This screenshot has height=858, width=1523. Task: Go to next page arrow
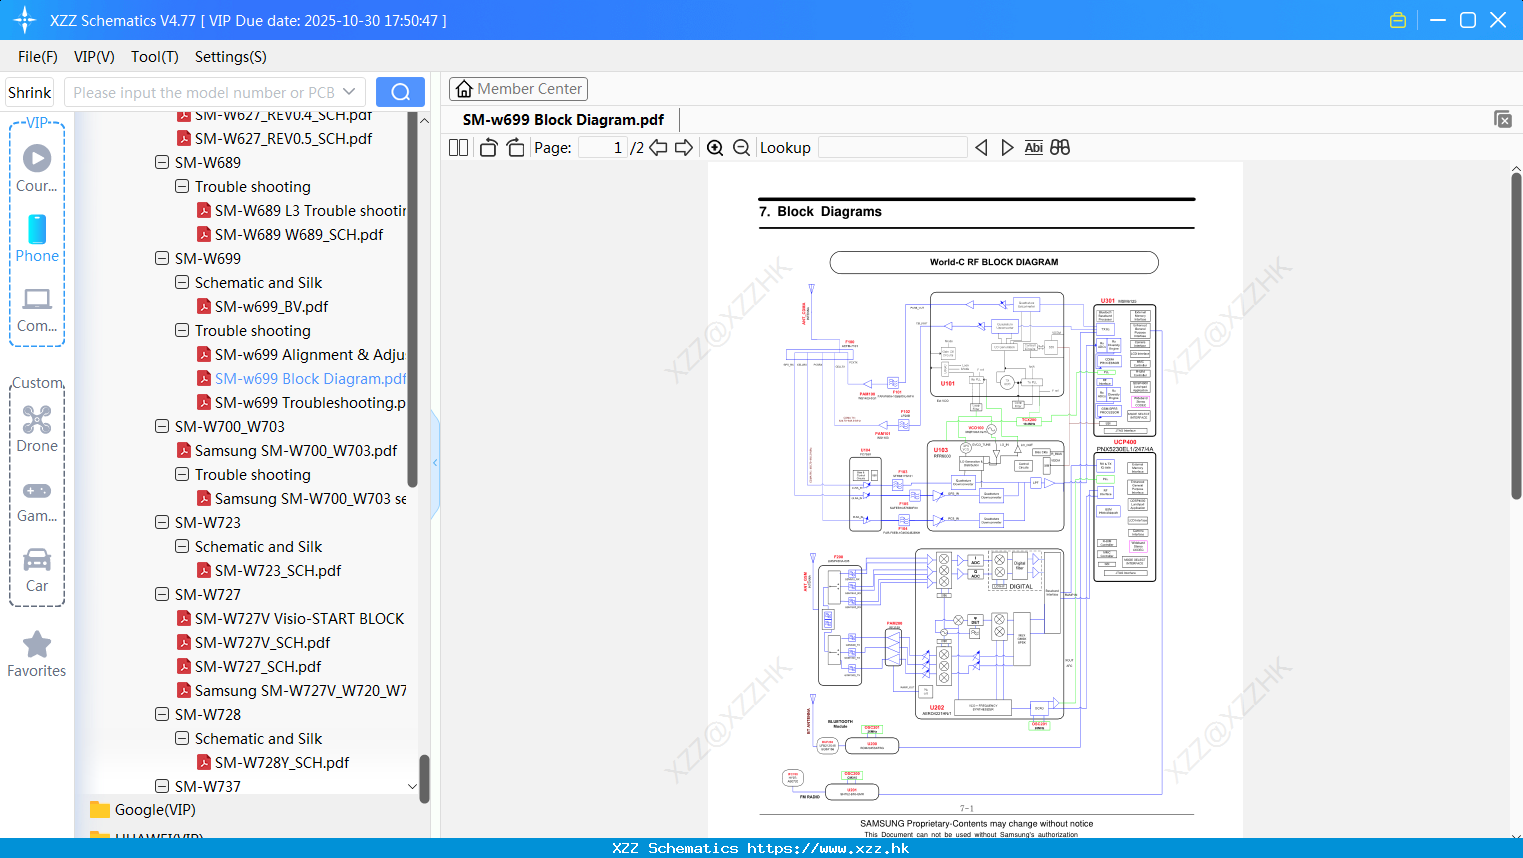[684, 147]
